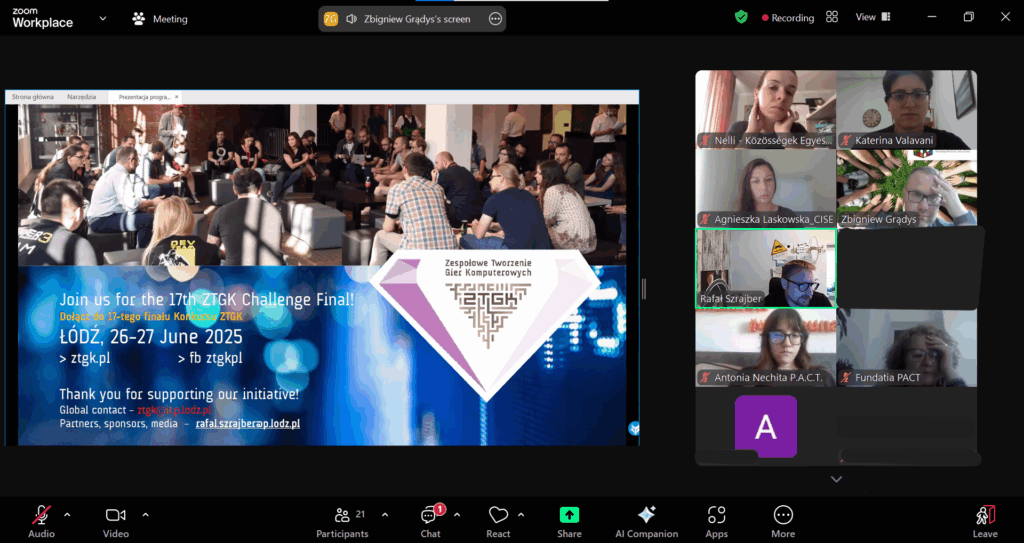Toggle the Video camera on or off

tap(115, 515)
